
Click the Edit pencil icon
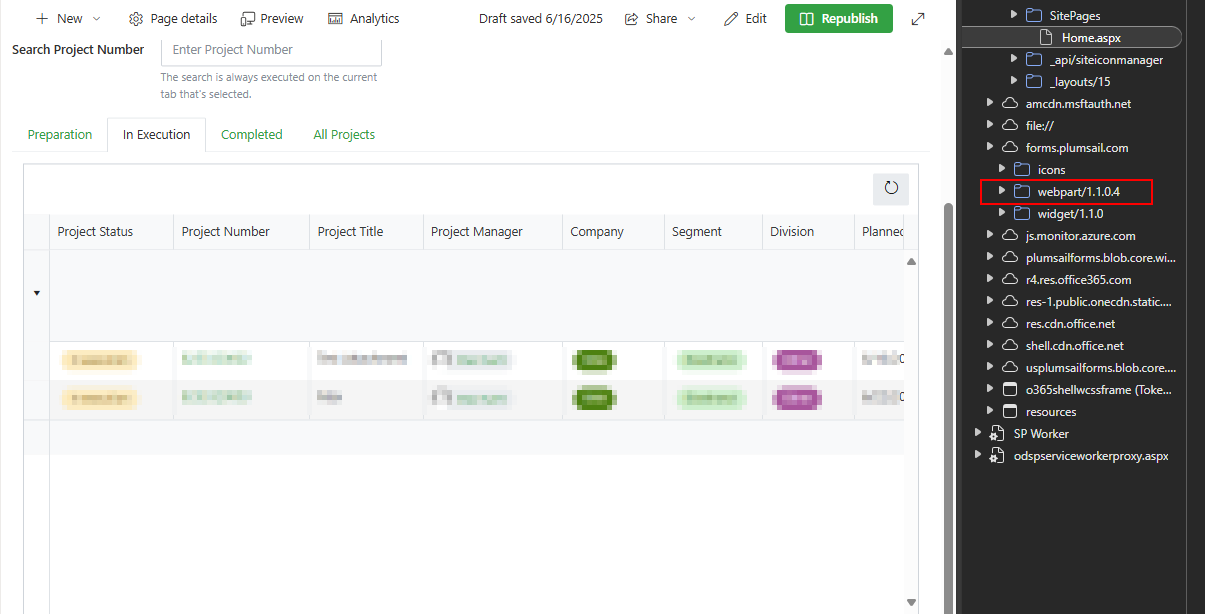tap(731, 19)
